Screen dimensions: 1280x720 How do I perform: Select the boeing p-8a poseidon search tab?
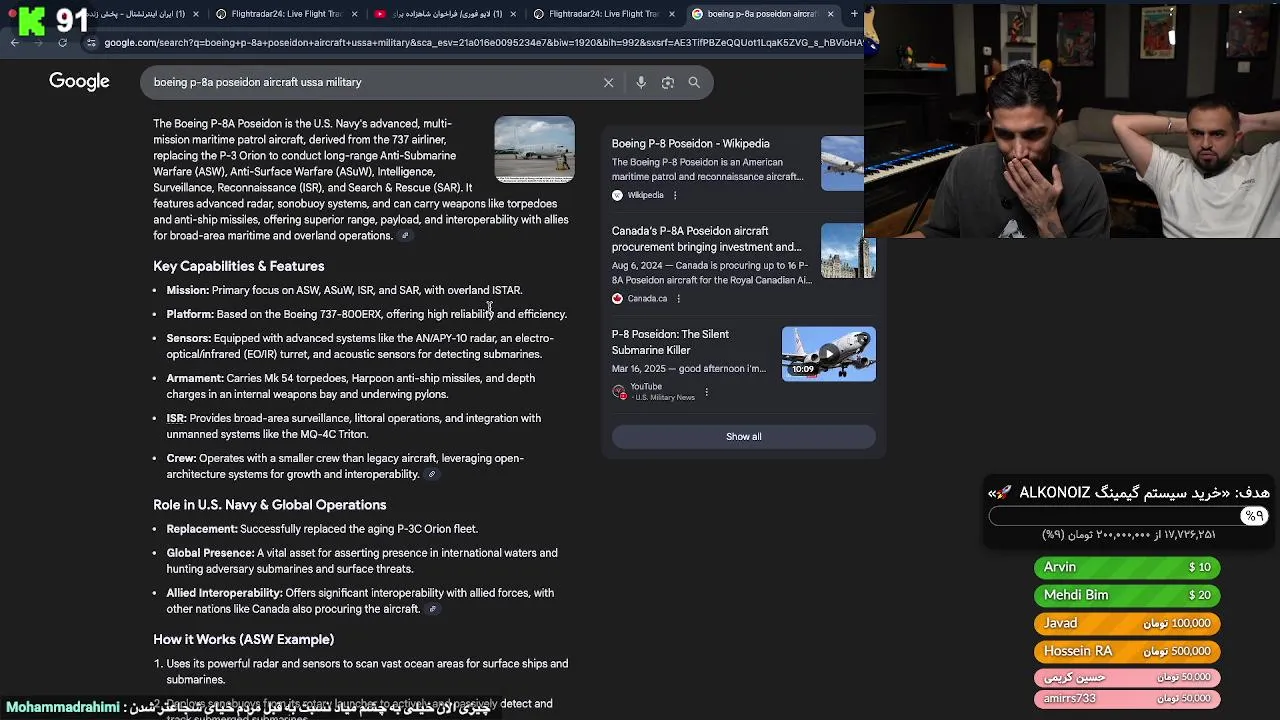pos(762,14)
